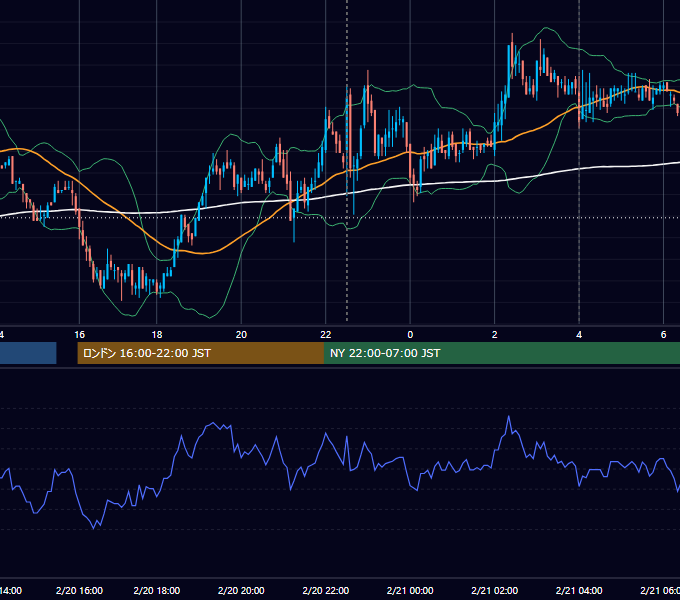Click the '18' hour tick on price chart axis
The width and height of the screenshot is (680, 600).
coord(157,335)
